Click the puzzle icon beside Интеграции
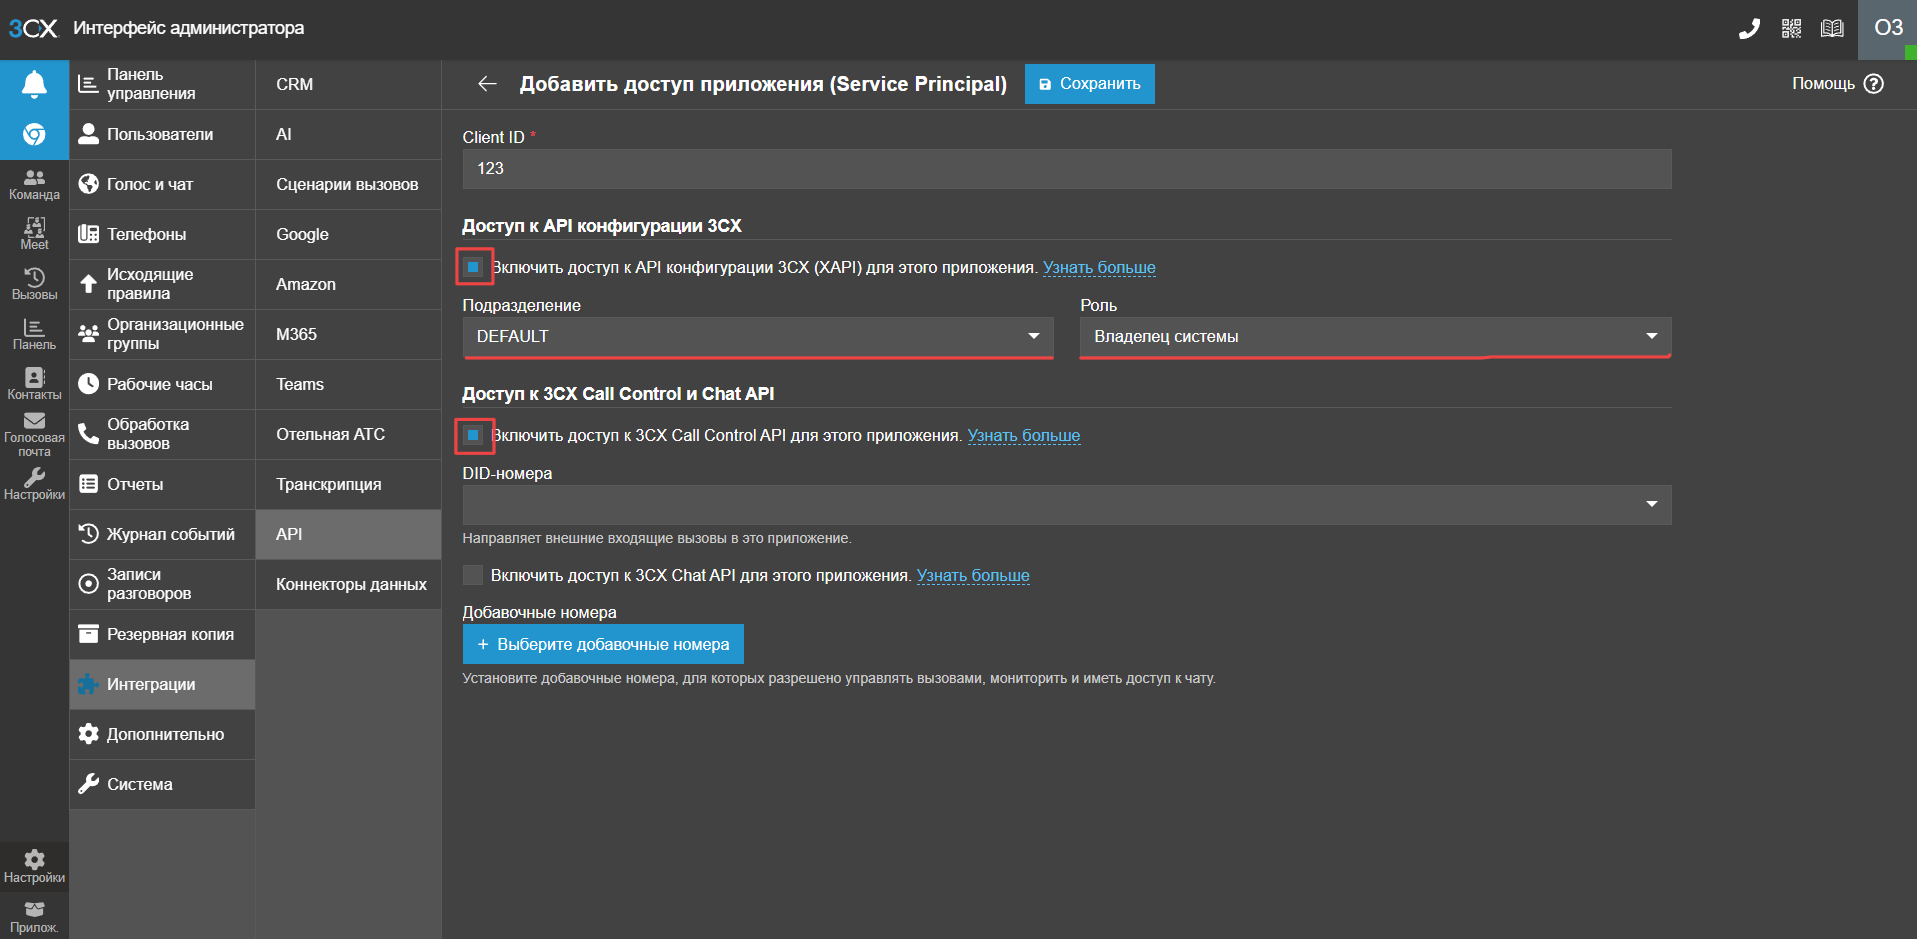The height and width of the screenshot is (939, 1917). pyautogui.click(x=89, y=684)
